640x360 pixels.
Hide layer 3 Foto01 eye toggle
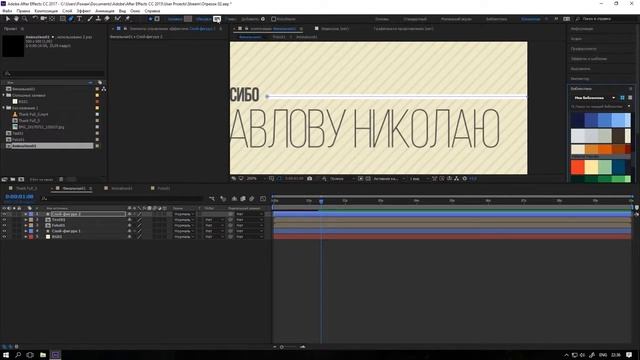(x=4, y=225)
